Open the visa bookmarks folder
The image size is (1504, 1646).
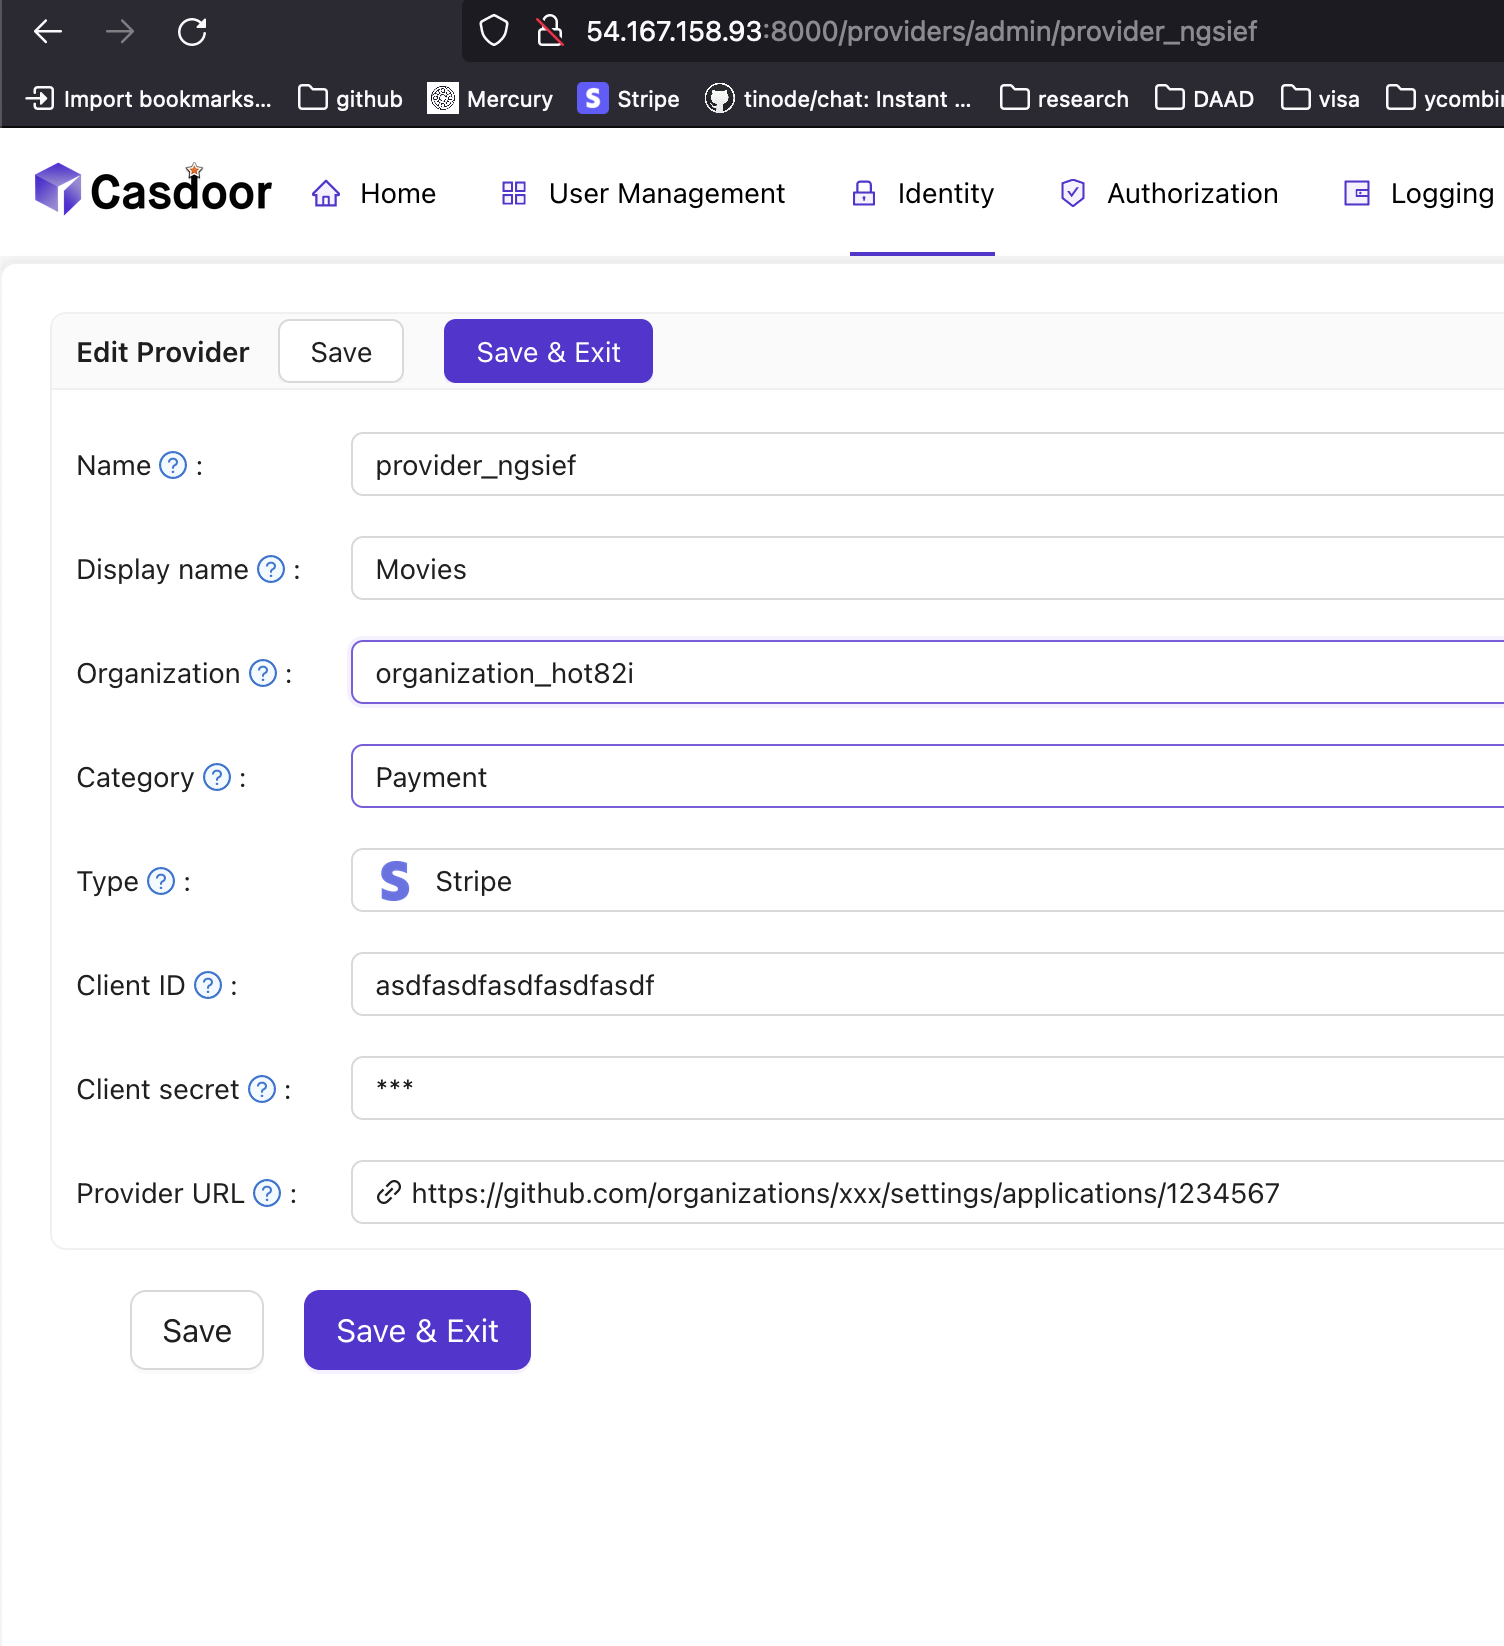[x=1320, y=99]
